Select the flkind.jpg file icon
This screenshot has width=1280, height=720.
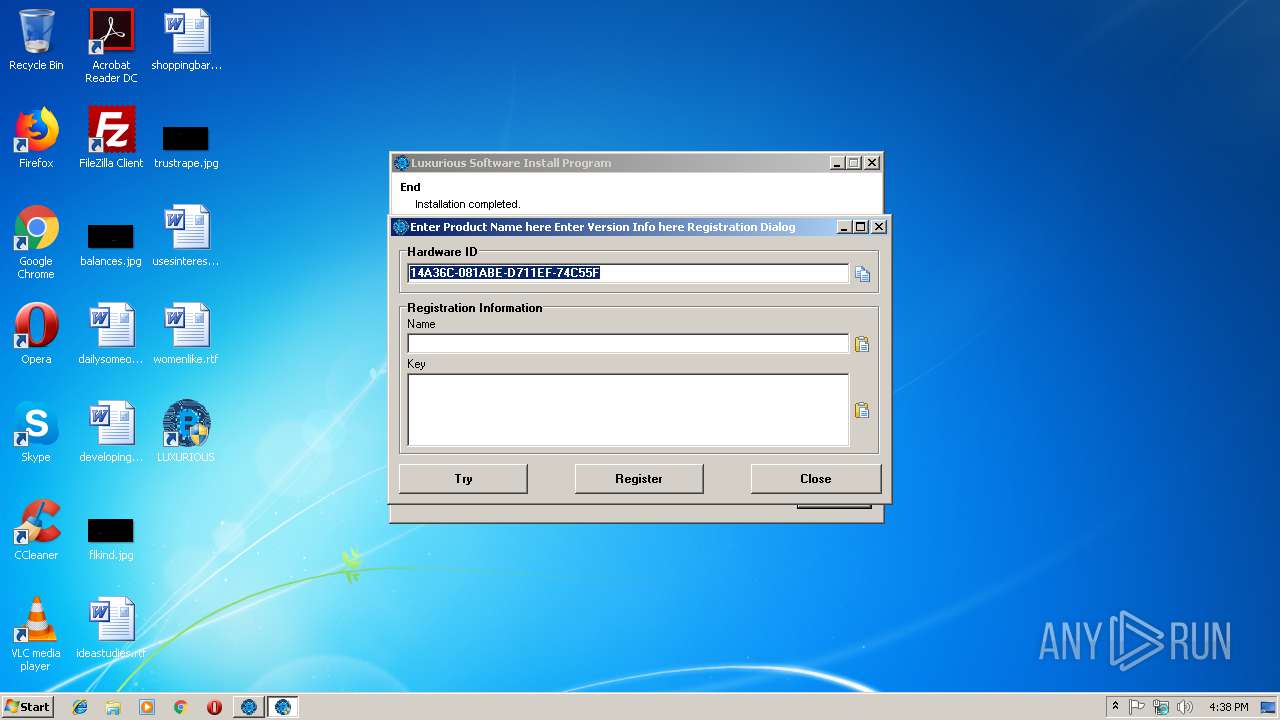coord(111,538)
